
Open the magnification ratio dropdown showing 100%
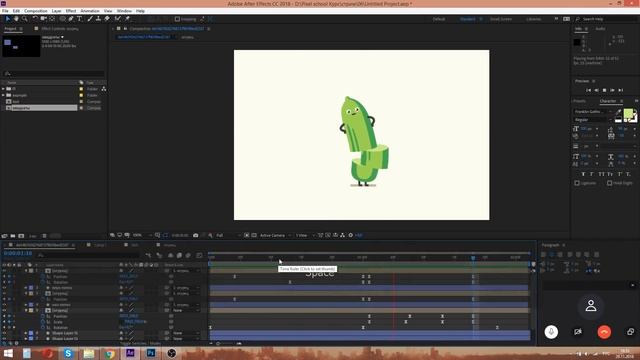142,235
